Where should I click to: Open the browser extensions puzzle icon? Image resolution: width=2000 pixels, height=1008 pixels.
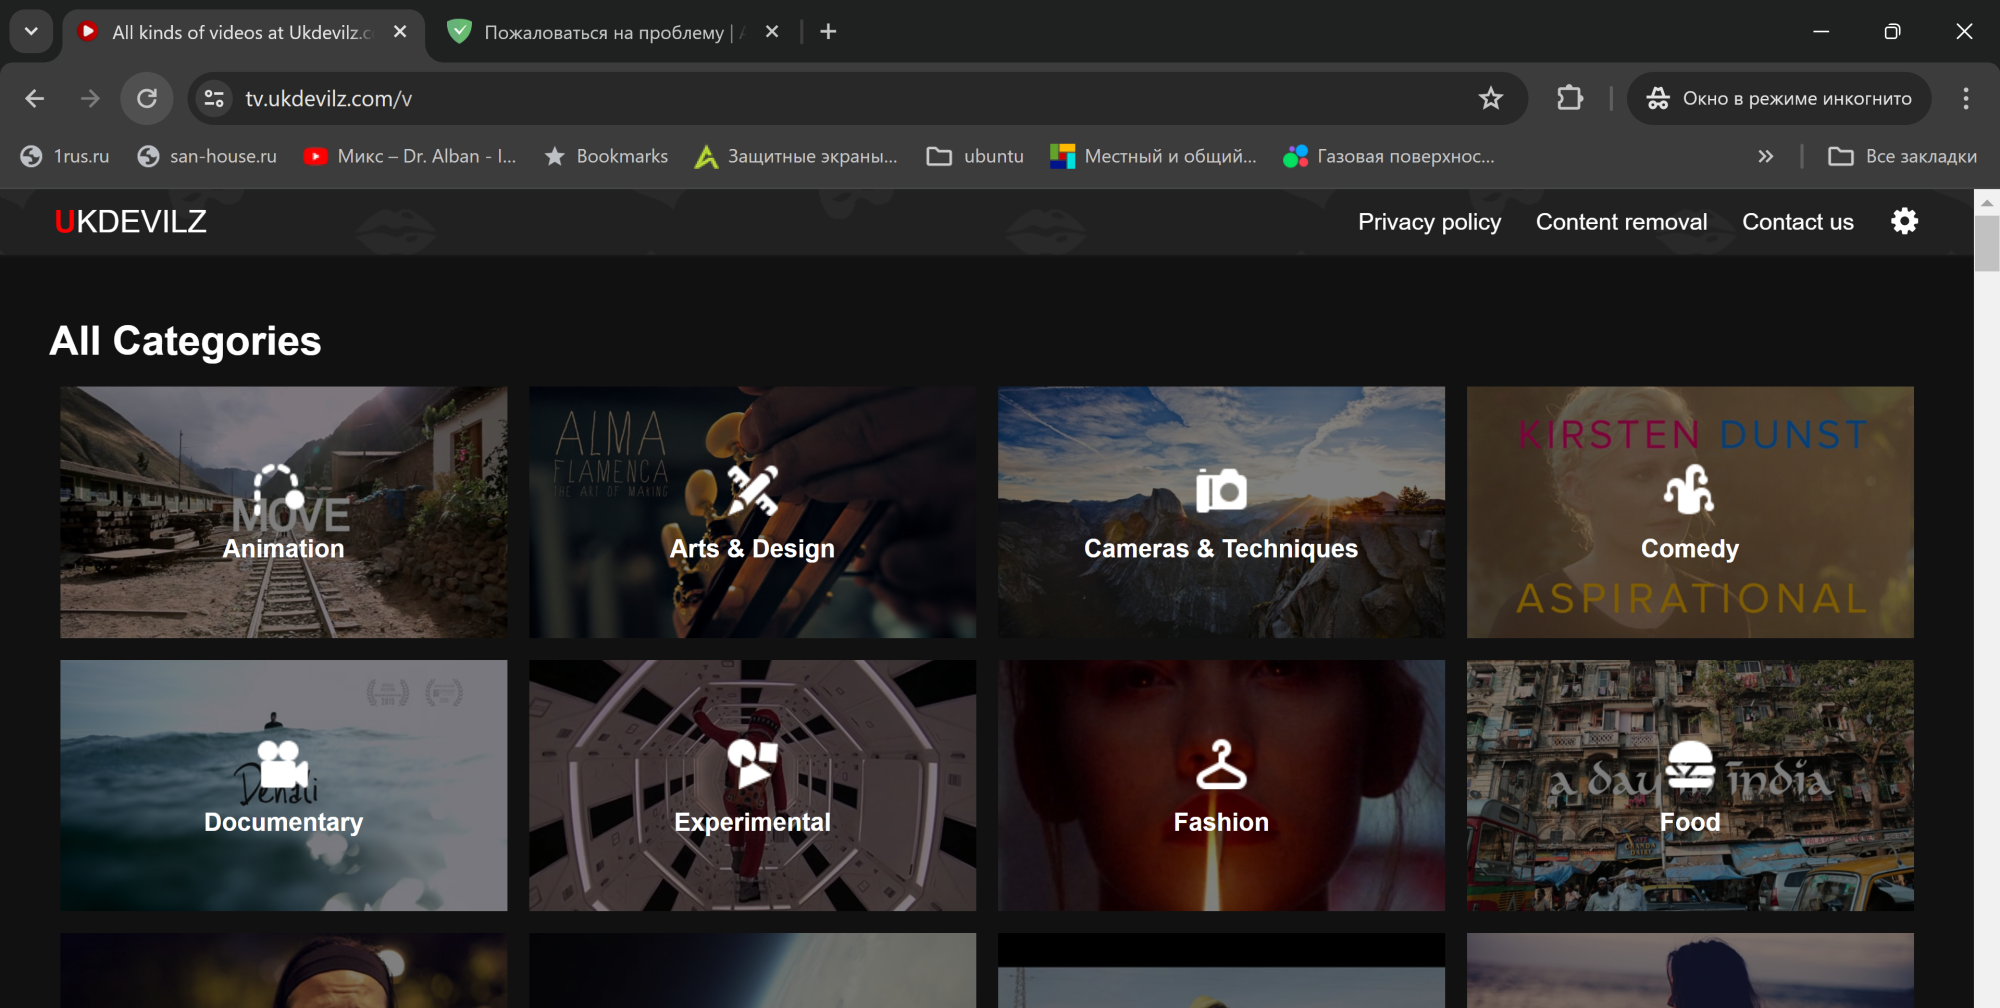coord(1570,98)
